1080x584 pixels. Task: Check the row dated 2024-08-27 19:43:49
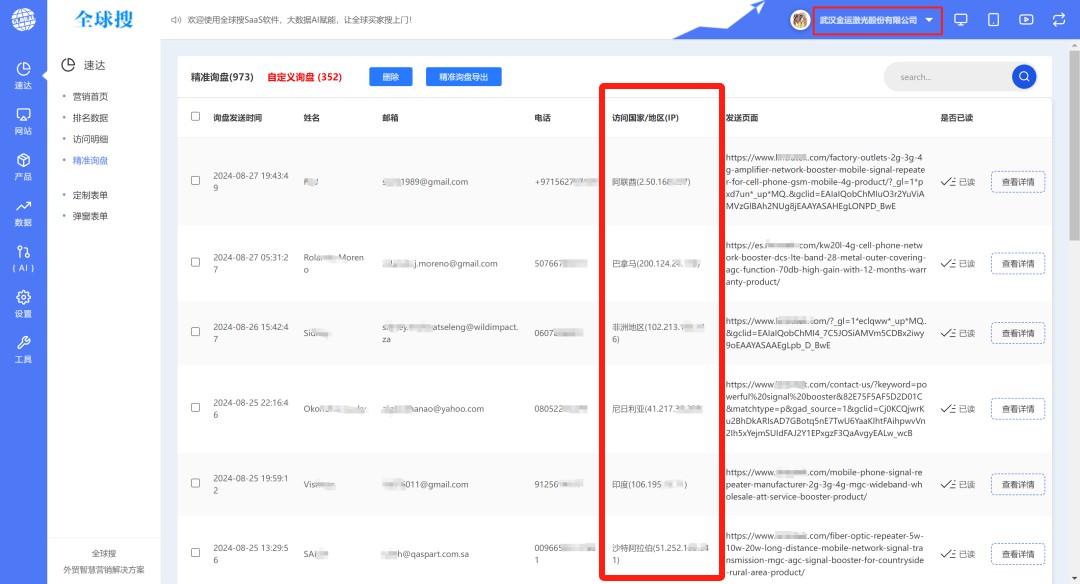point(195,181)
